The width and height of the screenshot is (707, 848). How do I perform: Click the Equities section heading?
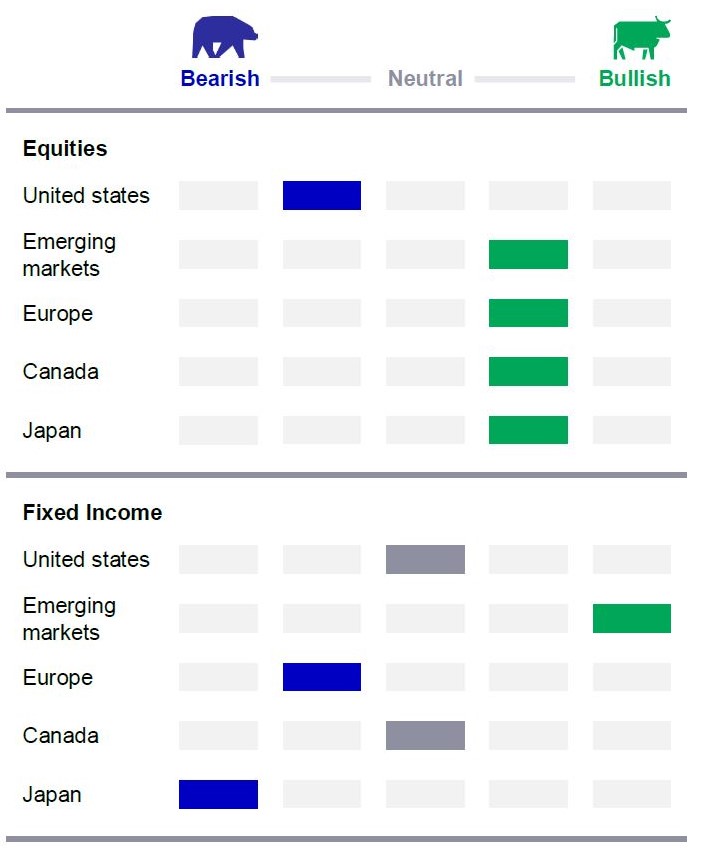[65, 148]
